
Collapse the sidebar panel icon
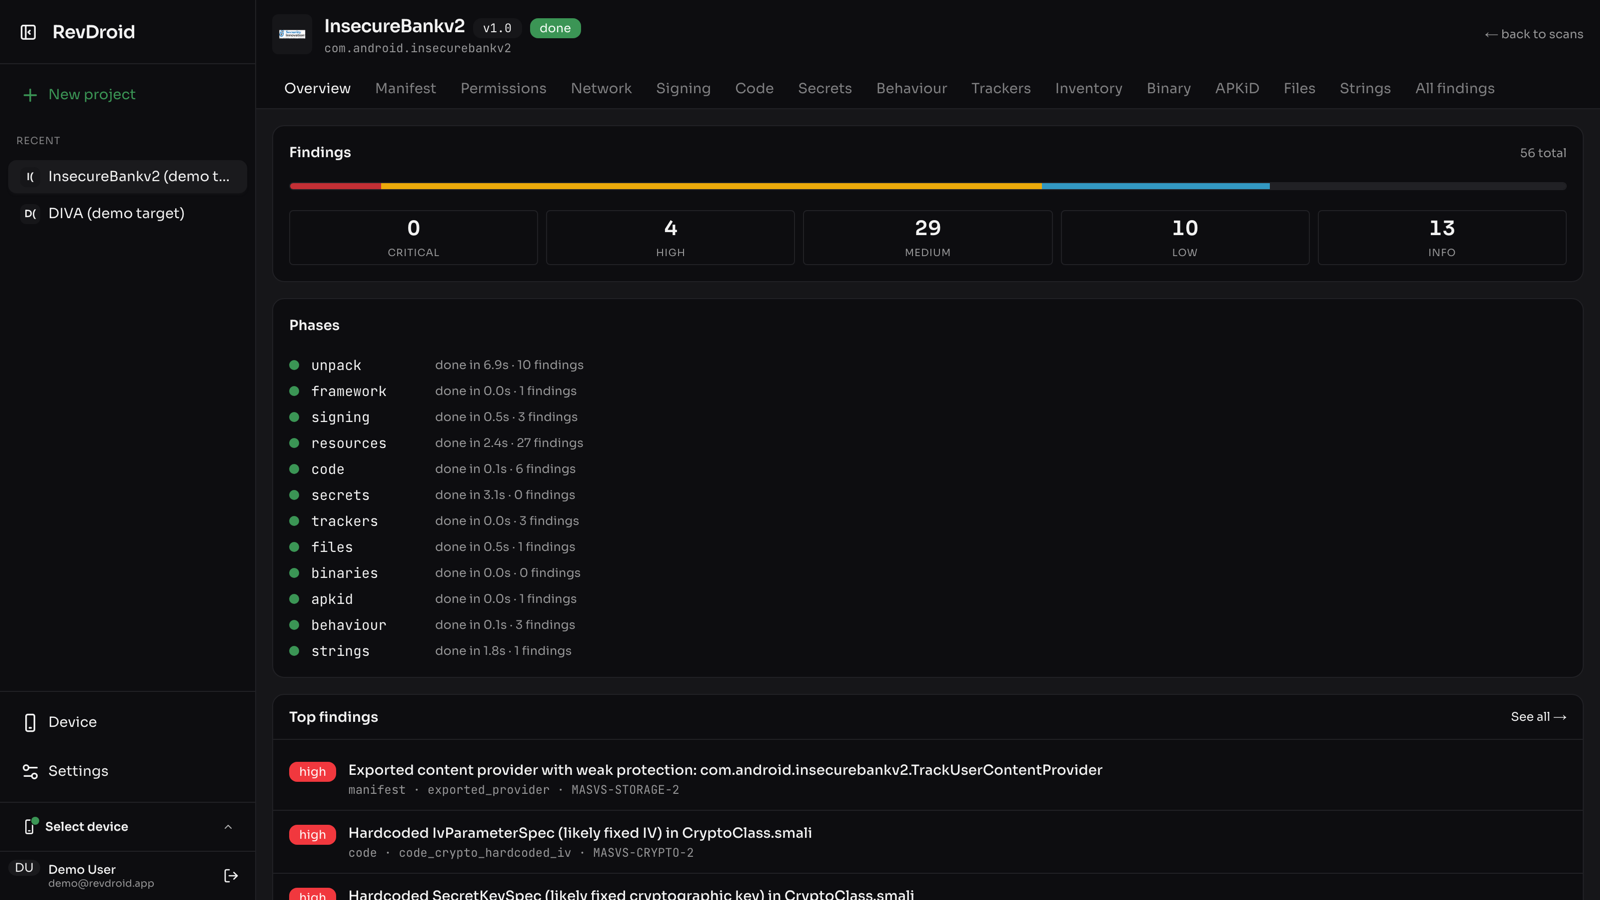tap(28, 32)
